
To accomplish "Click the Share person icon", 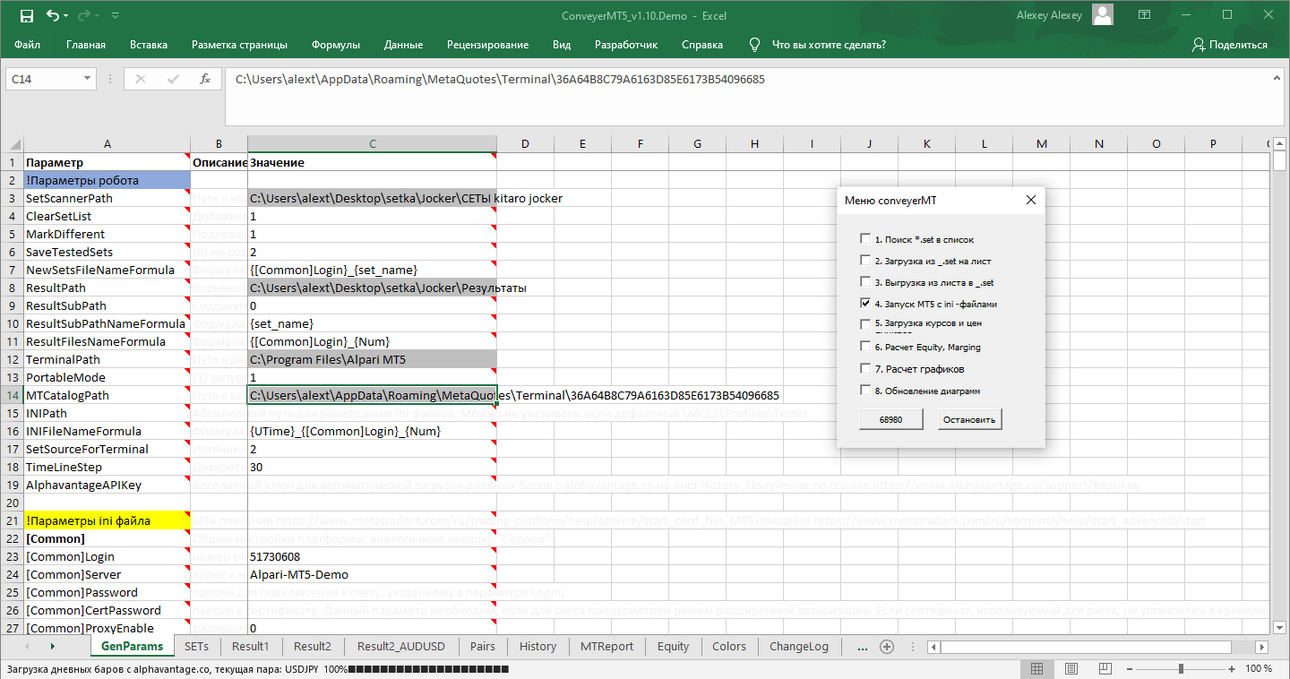I will coord(1198,45).
